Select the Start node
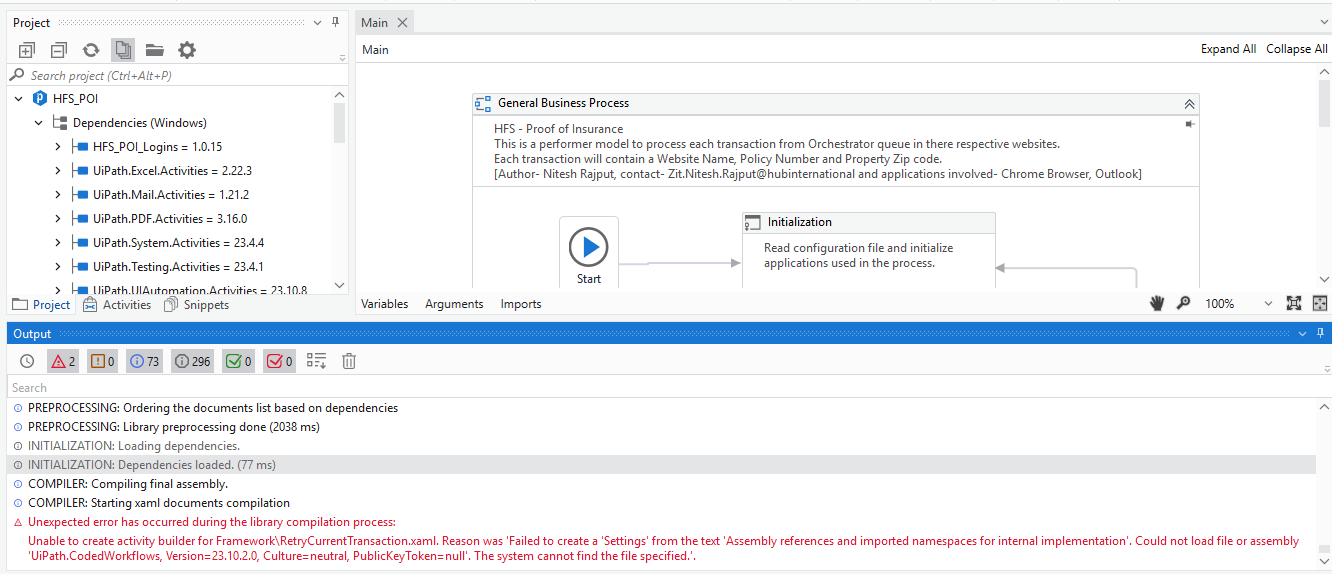The height and width of the screenshot is (574, 1332). (x=588, y=252)
